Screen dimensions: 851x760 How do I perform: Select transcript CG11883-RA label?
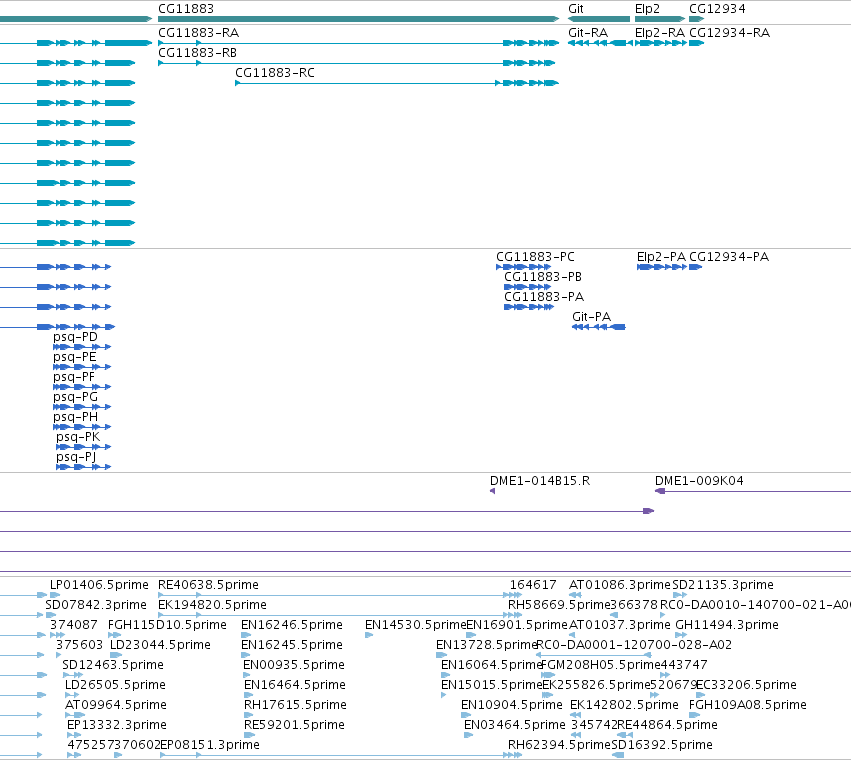point(198,33)
